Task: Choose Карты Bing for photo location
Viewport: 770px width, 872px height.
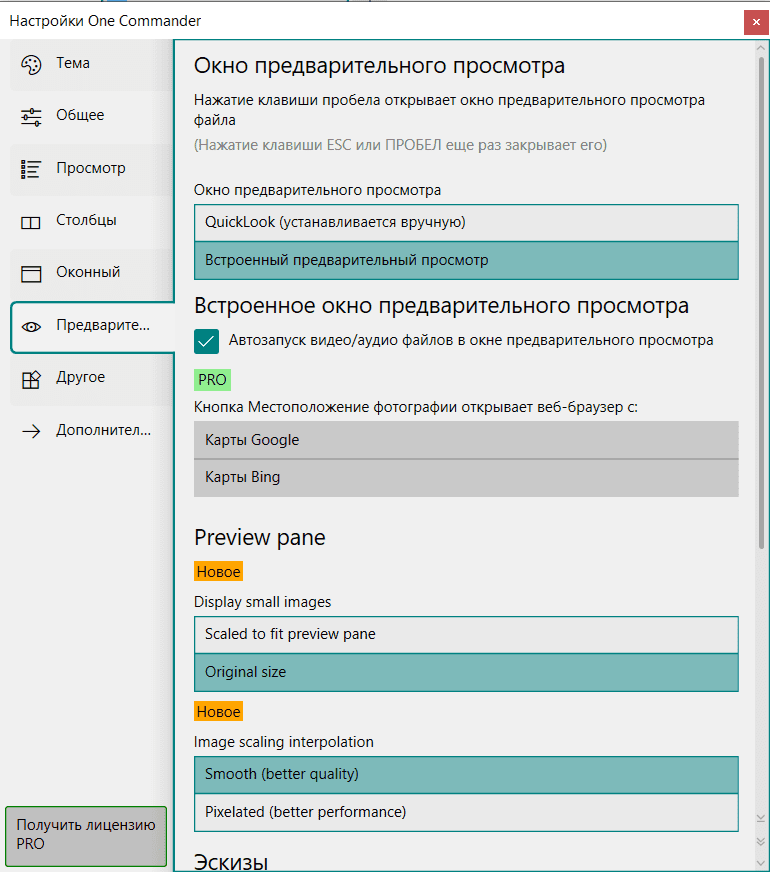Action: tap(466, 477)
